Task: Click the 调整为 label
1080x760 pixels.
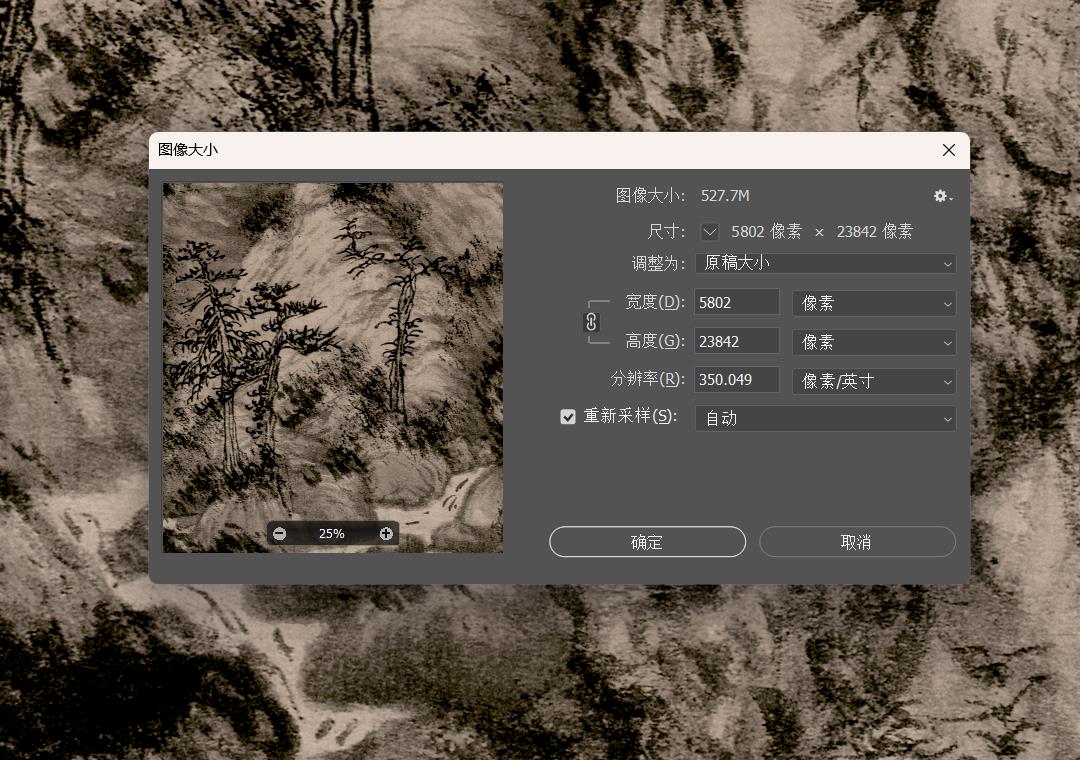Action: [658, 263]
